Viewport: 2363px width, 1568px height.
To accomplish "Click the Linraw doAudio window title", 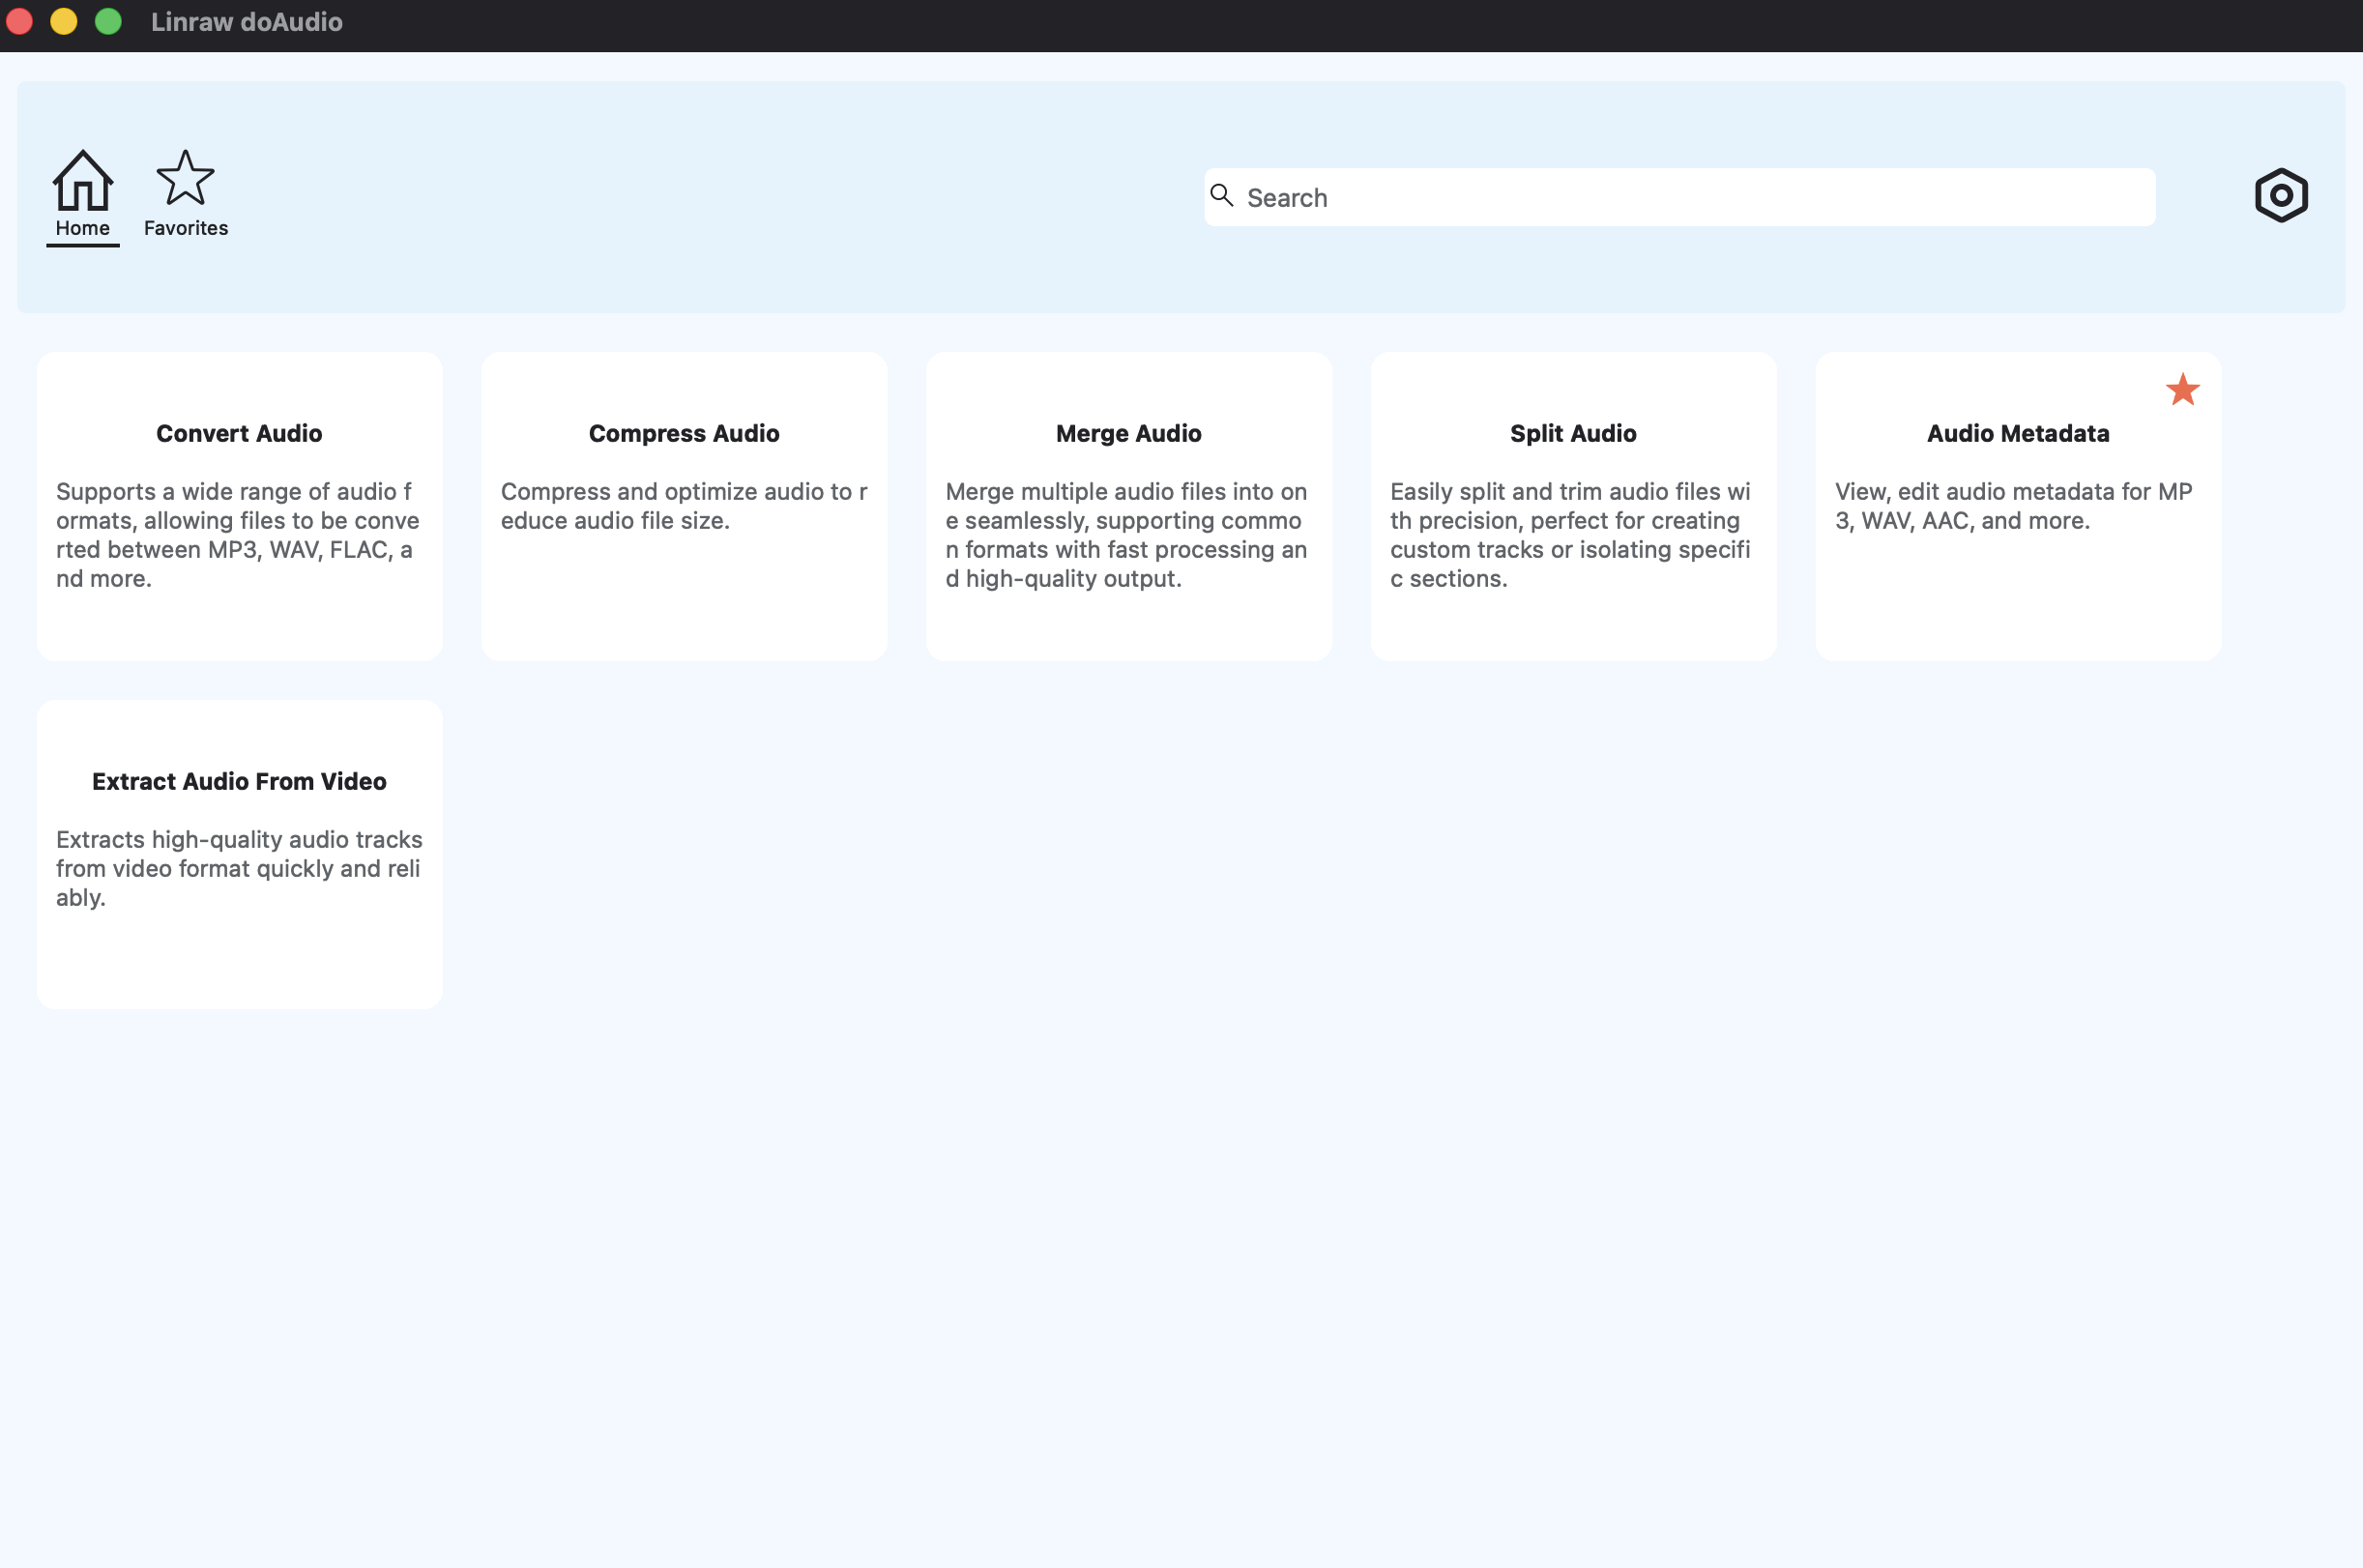I will (x=246, y=22).
